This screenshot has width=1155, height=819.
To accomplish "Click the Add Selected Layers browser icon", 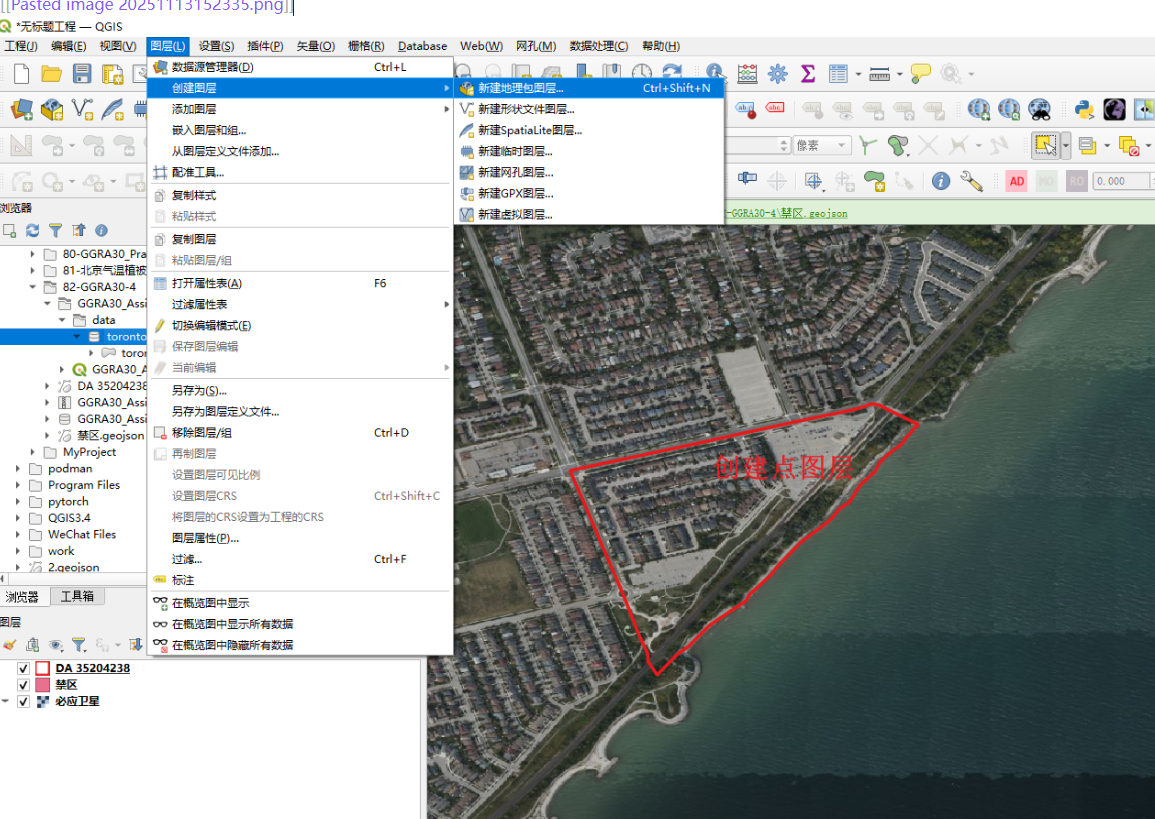I will pos(10,231).
